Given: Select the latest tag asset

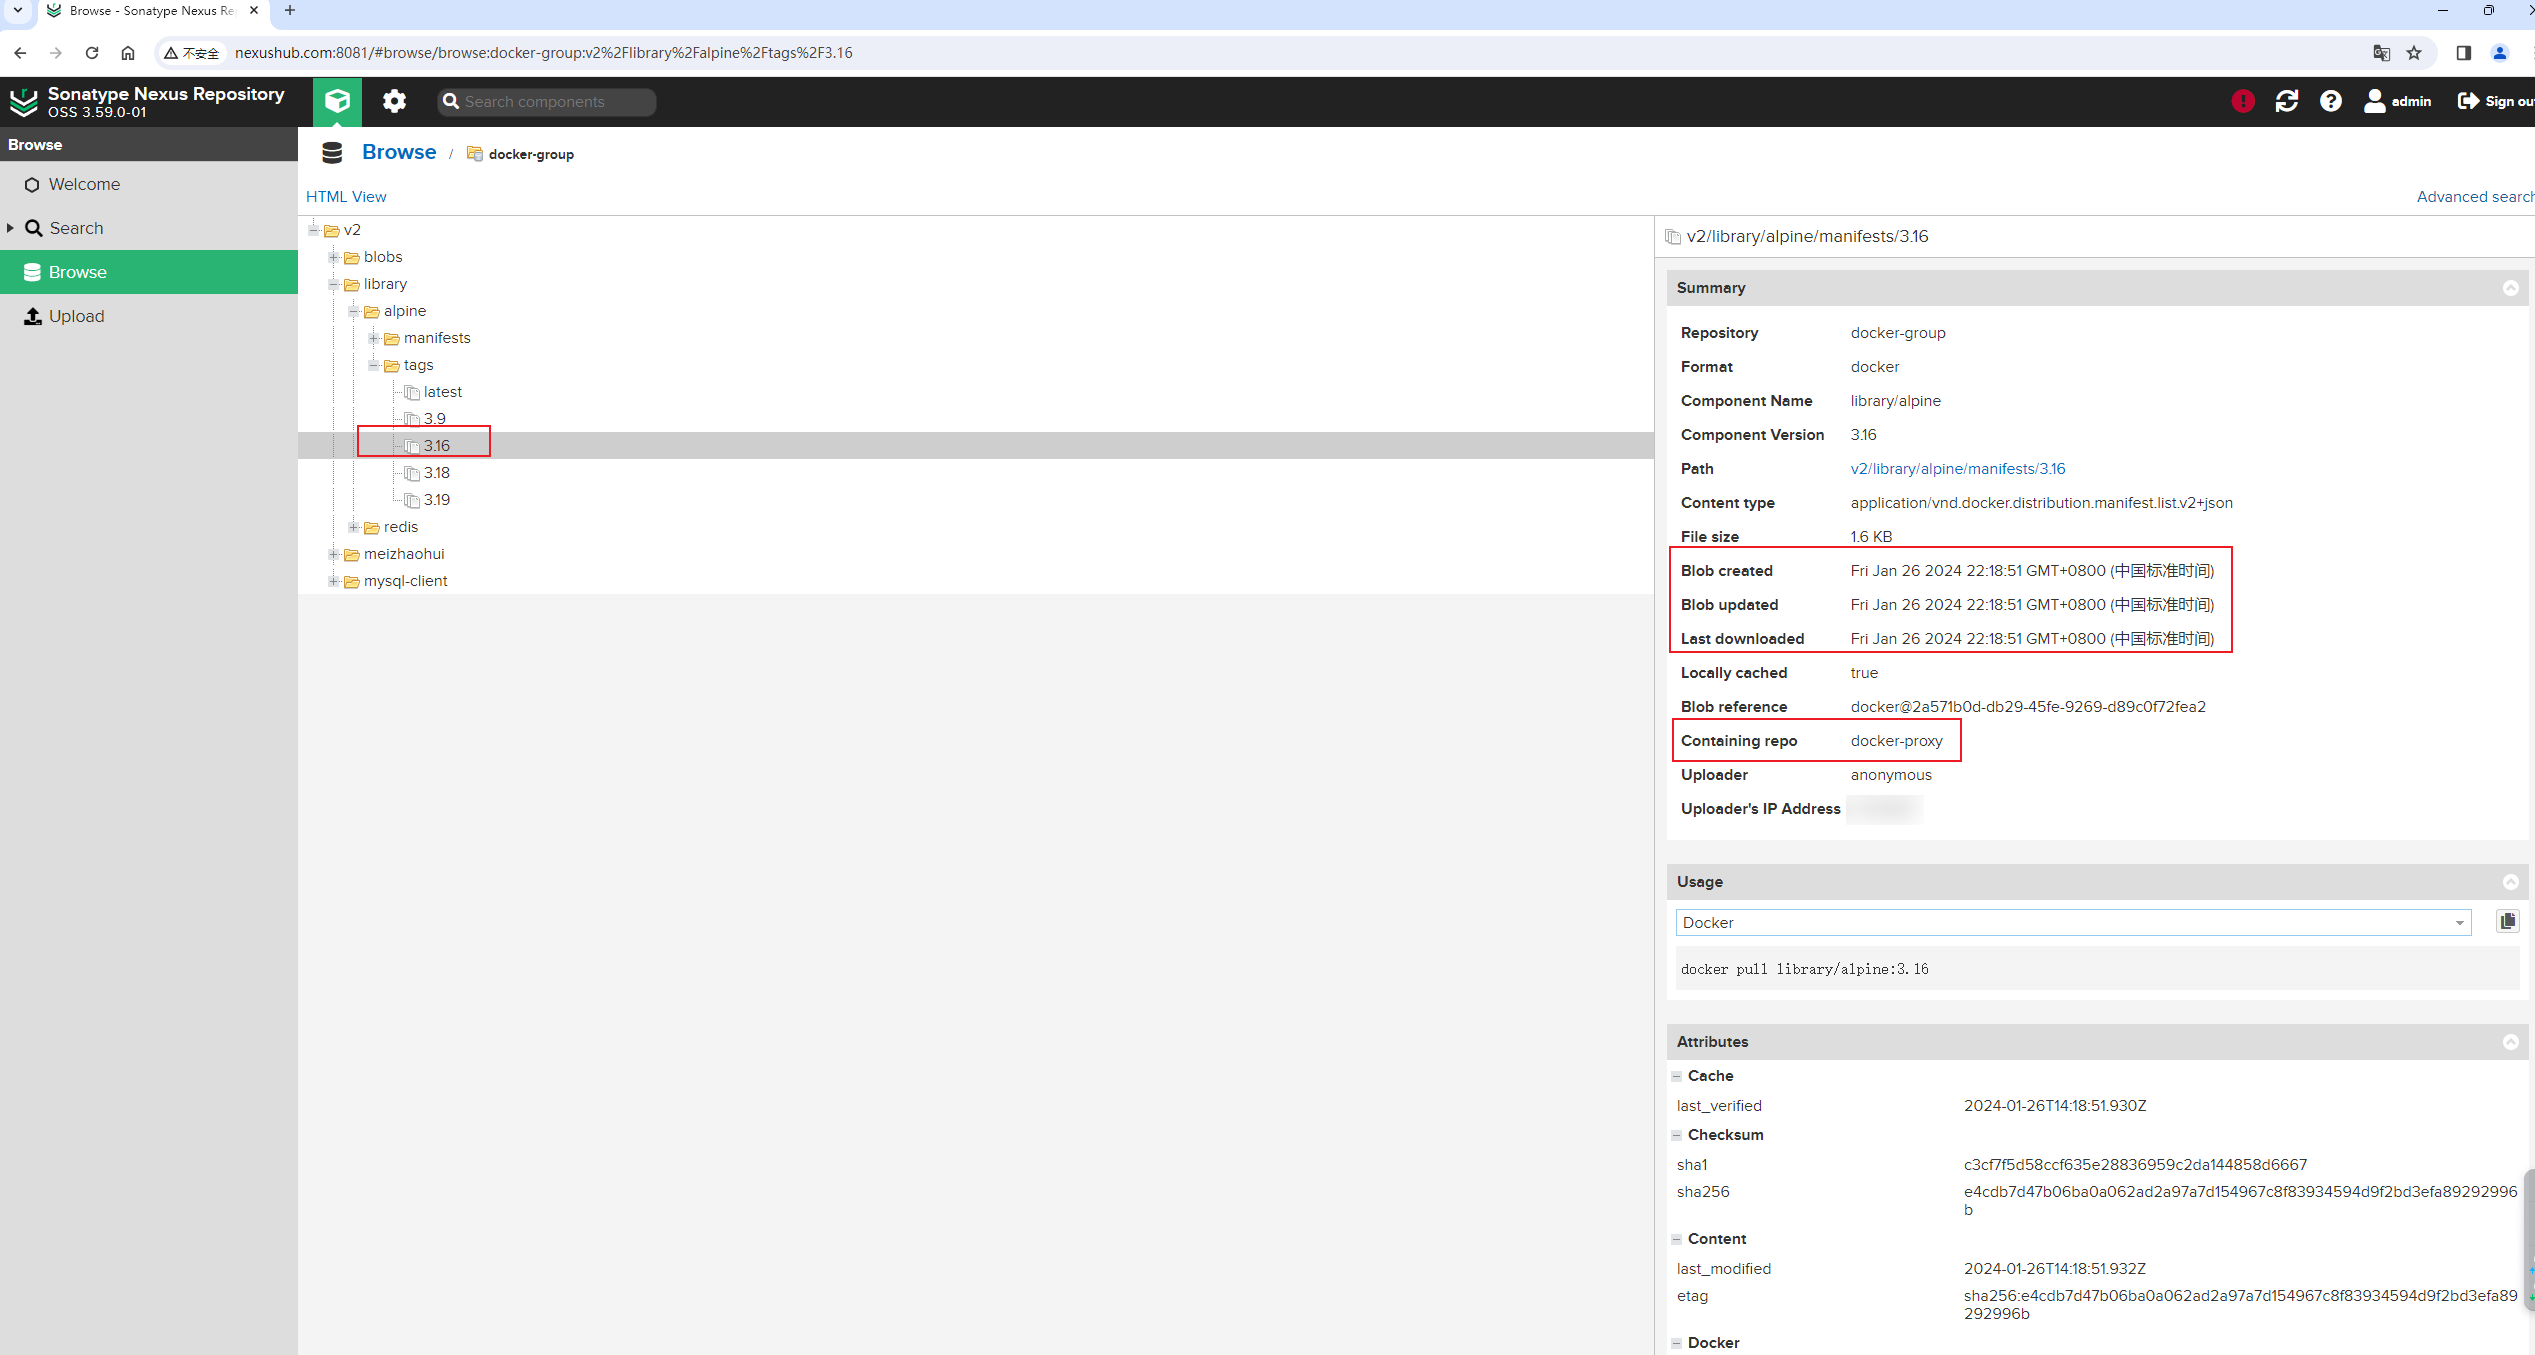Looking at the screenshot, I should pyautogui.click(x=442, y=392).
